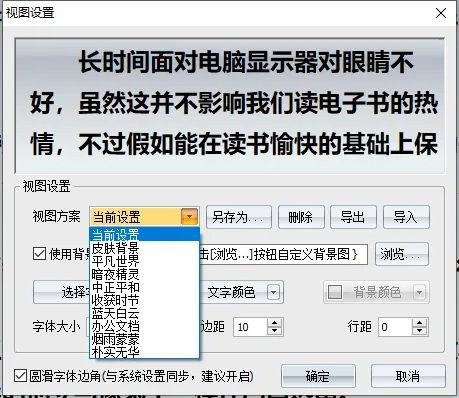The image size is (459, 398).
Task: Click the 文字颜色 button
Action: pyautogui.click(x=231, y=292)
